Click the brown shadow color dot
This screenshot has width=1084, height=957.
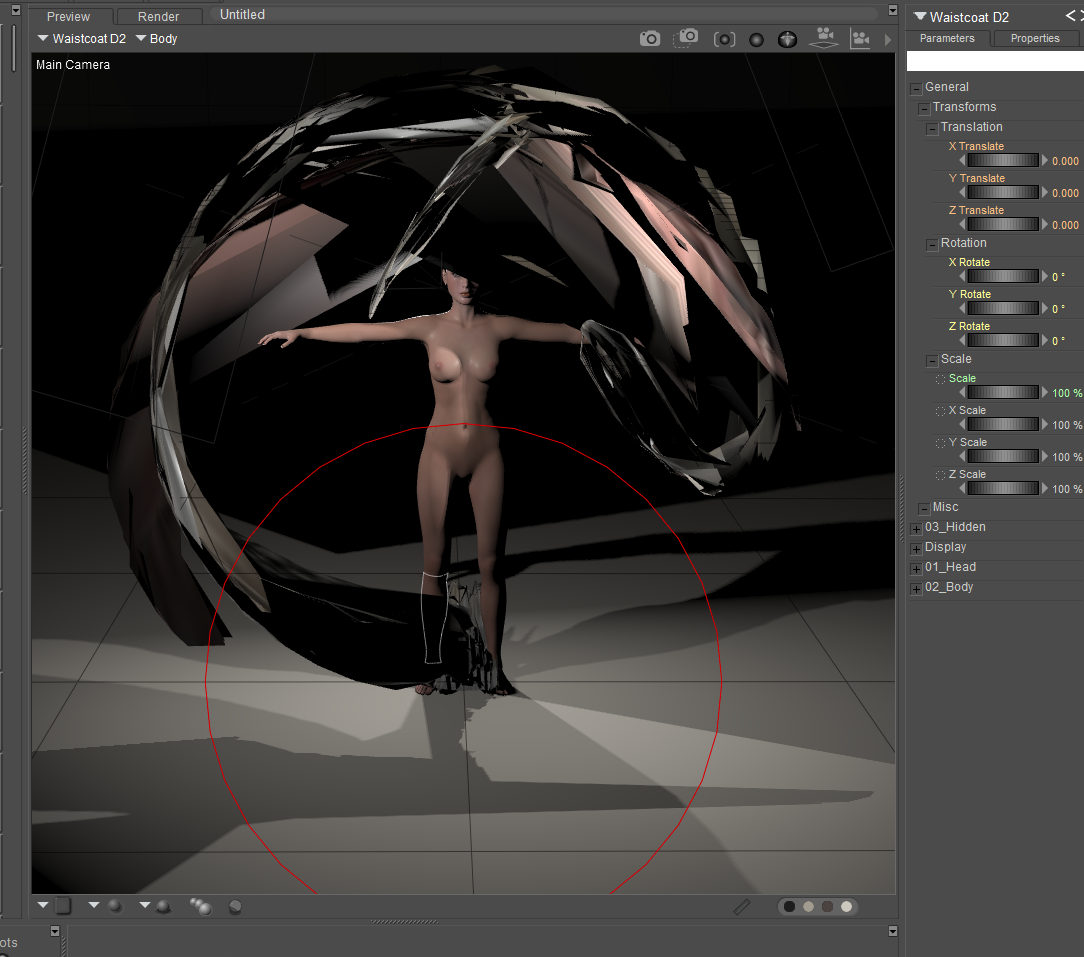coord(827,907)
